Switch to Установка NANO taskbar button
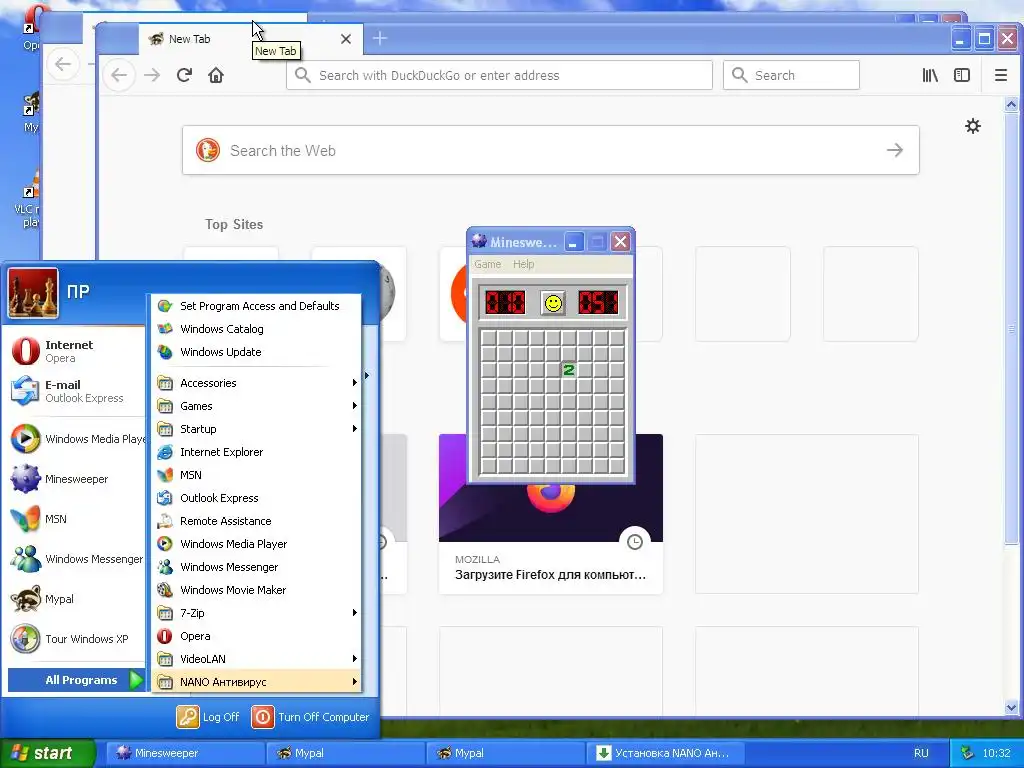The width and height of the screenshot is (1024, 768). pyautogui.click(x=666, y=753)
